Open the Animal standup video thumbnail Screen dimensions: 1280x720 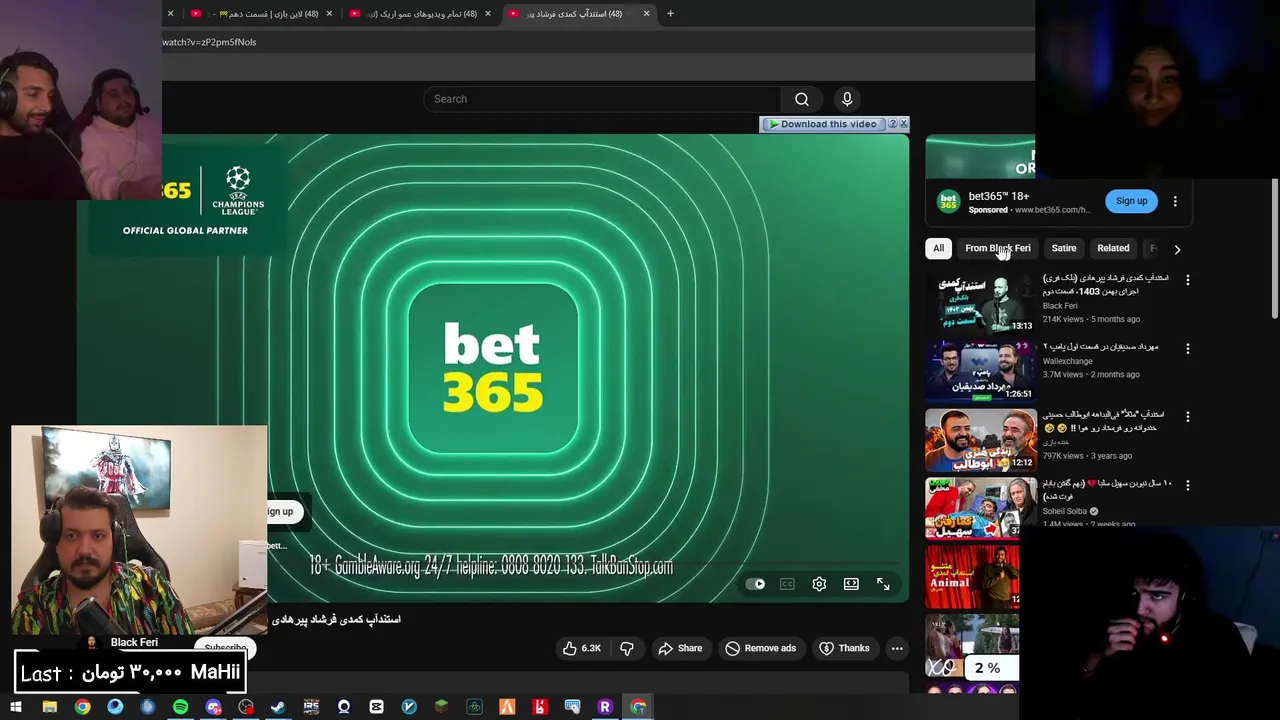[972, 576]
